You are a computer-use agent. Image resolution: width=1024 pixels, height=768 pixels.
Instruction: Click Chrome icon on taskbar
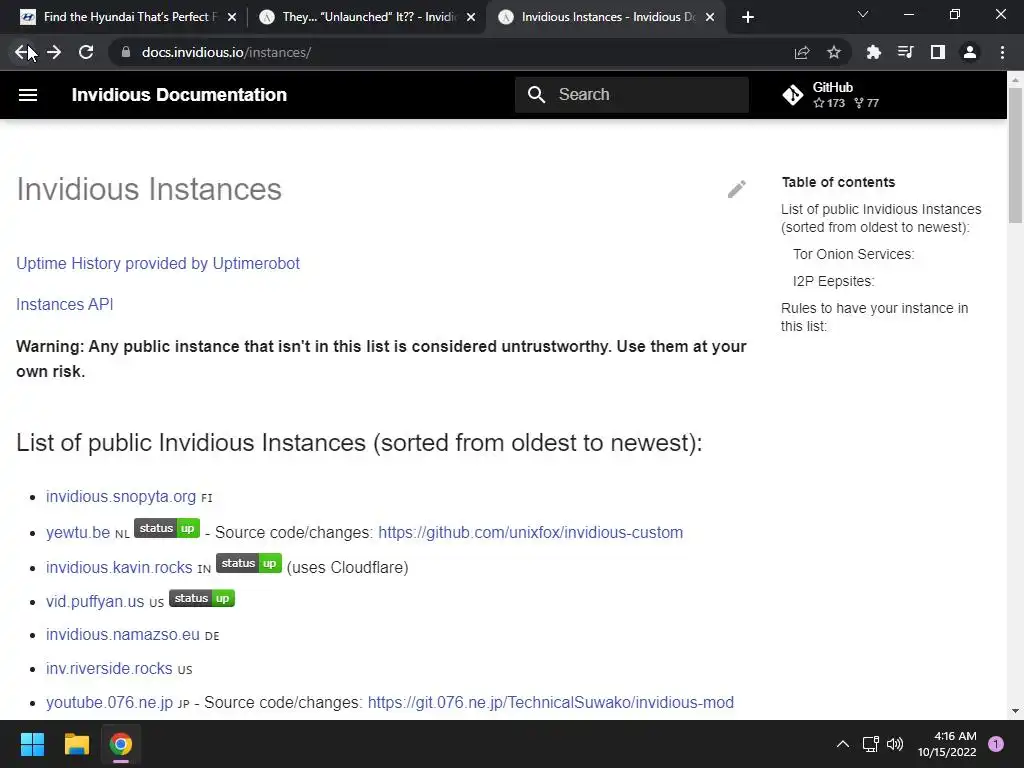click(121, 744)
